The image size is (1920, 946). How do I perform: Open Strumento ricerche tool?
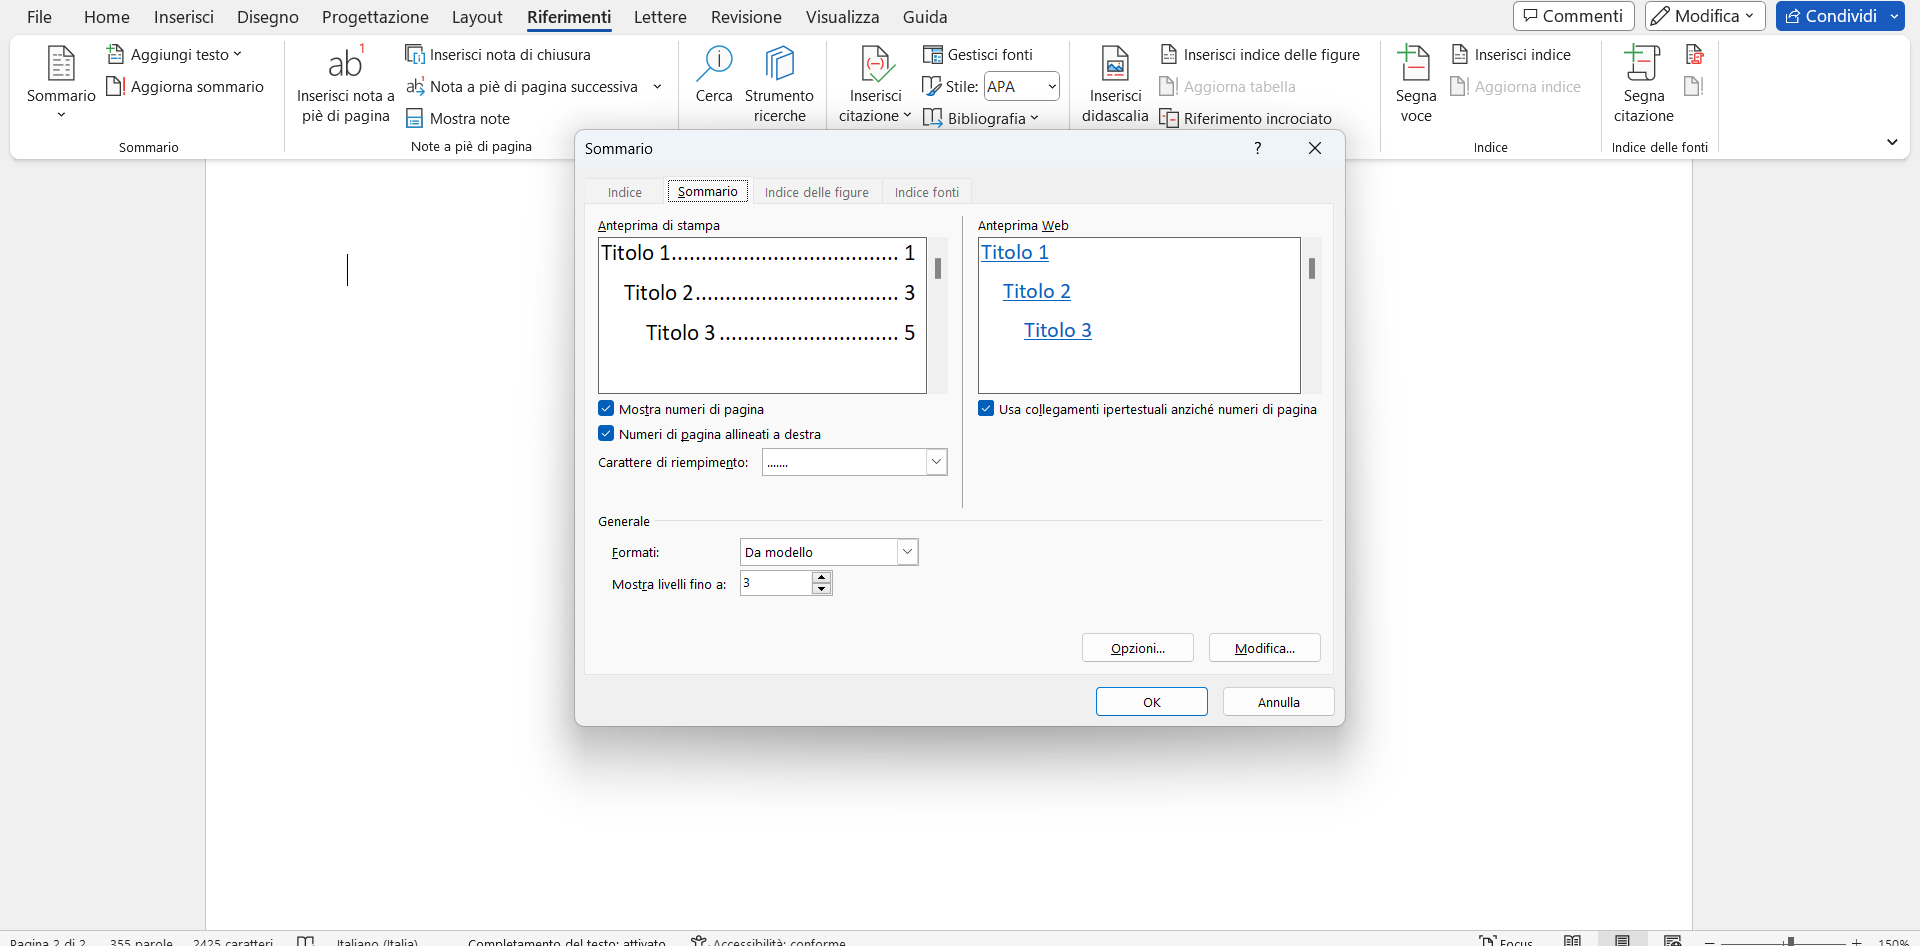(779, 64)
